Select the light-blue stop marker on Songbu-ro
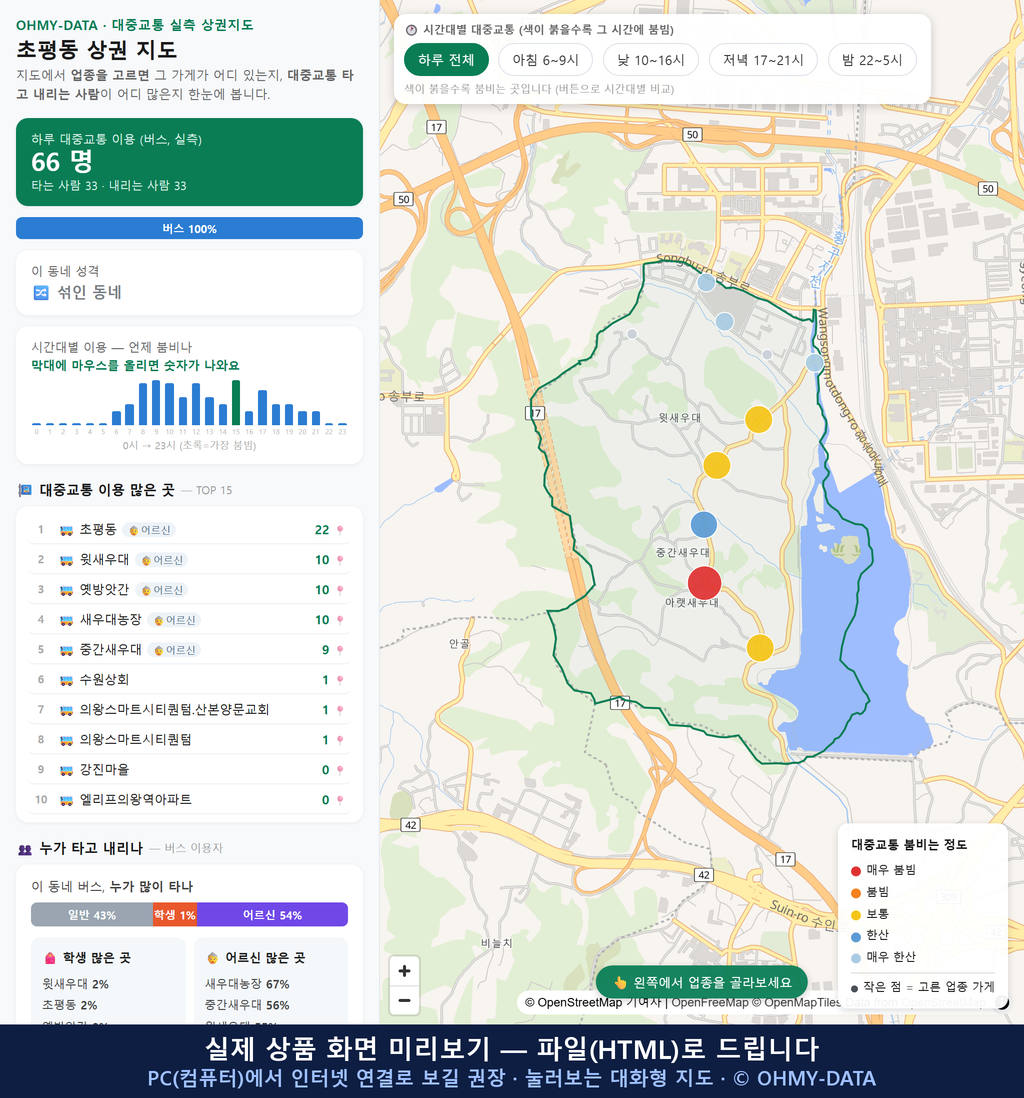The height and width of the screenshot is (1098, 1024). click(706, 283)
